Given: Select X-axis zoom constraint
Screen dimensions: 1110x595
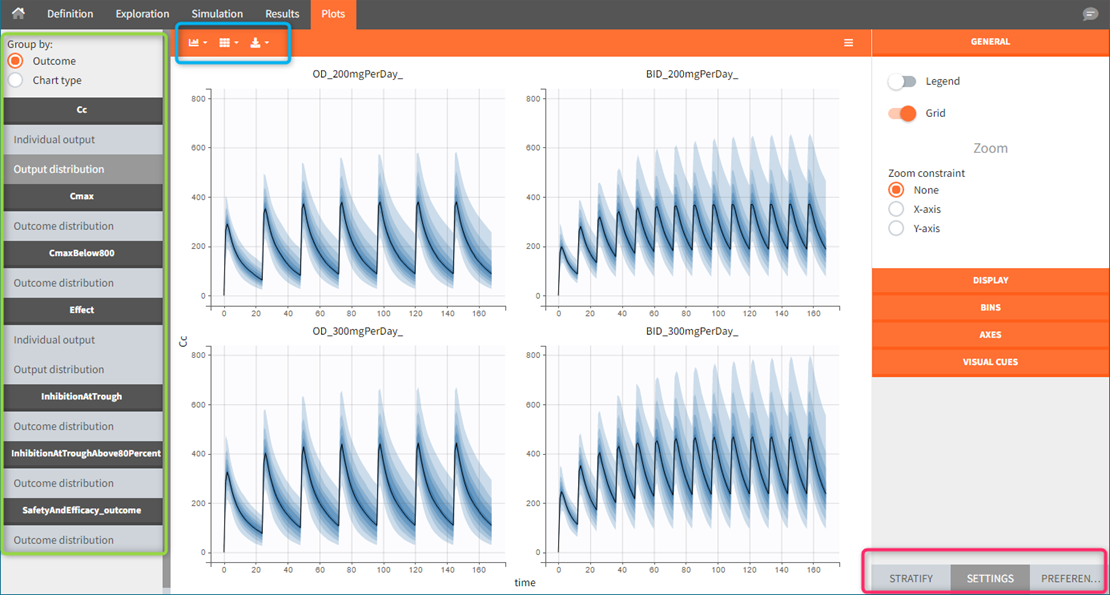Looking at the screenshot, I should click(x=896, y=209).
